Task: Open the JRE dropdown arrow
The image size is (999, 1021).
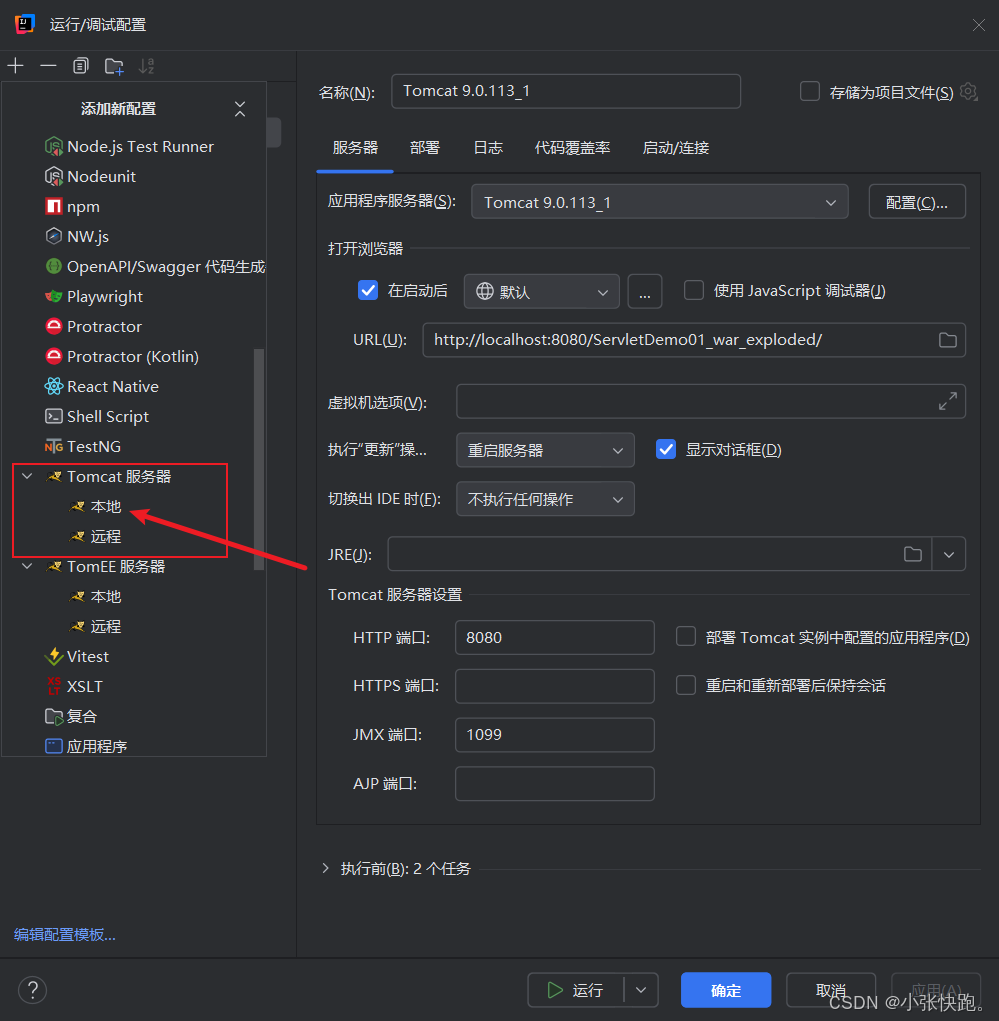Action: (x=949, y=554)
